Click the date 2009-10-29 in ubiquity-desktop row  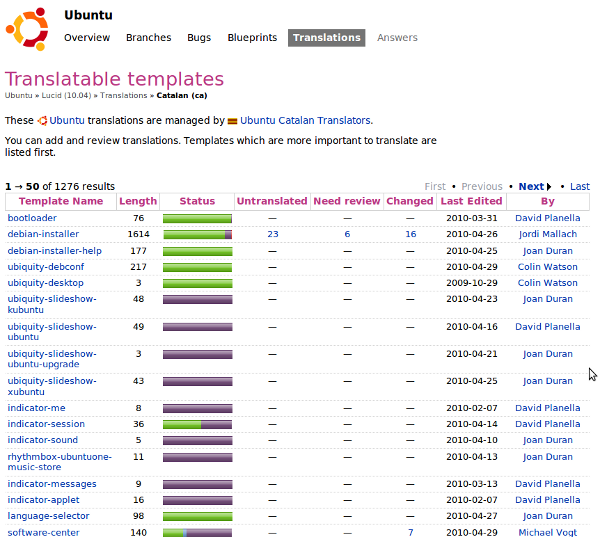(472, 283)
